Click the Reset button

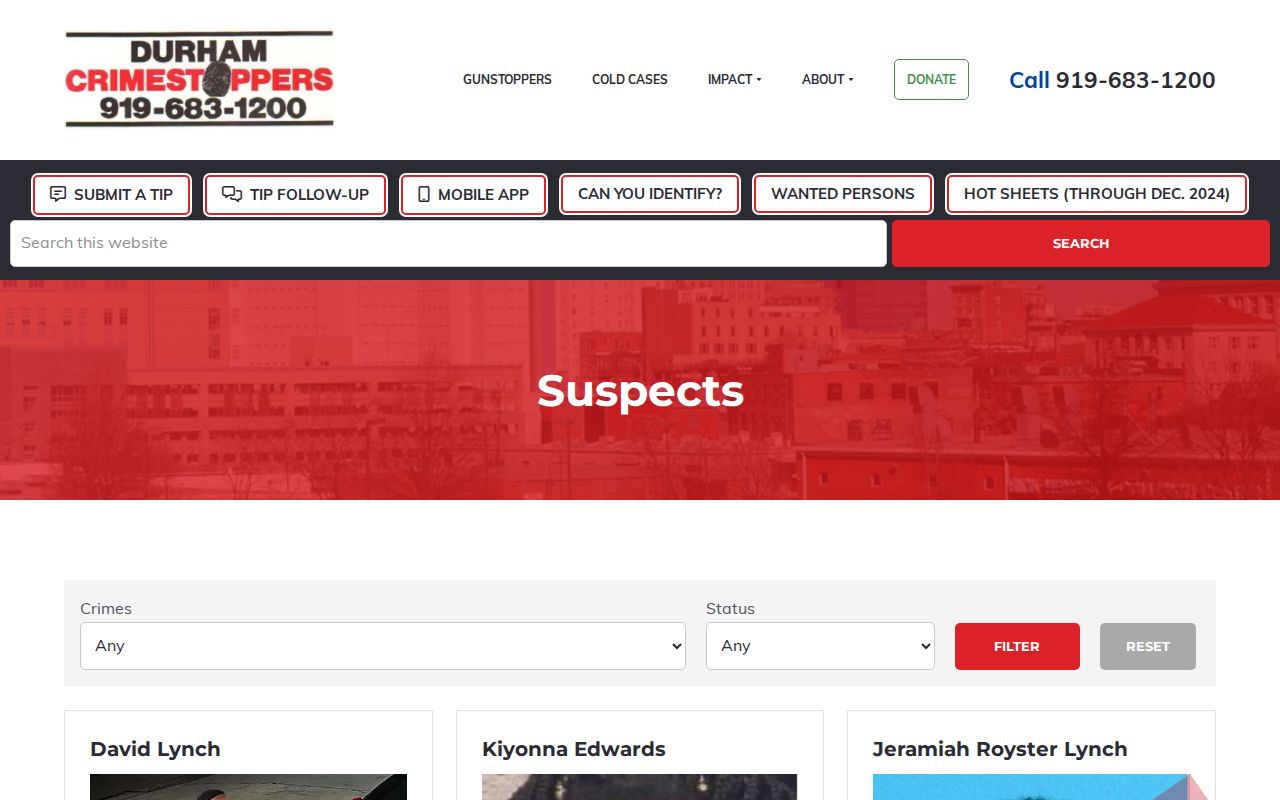click(1148, 646)
